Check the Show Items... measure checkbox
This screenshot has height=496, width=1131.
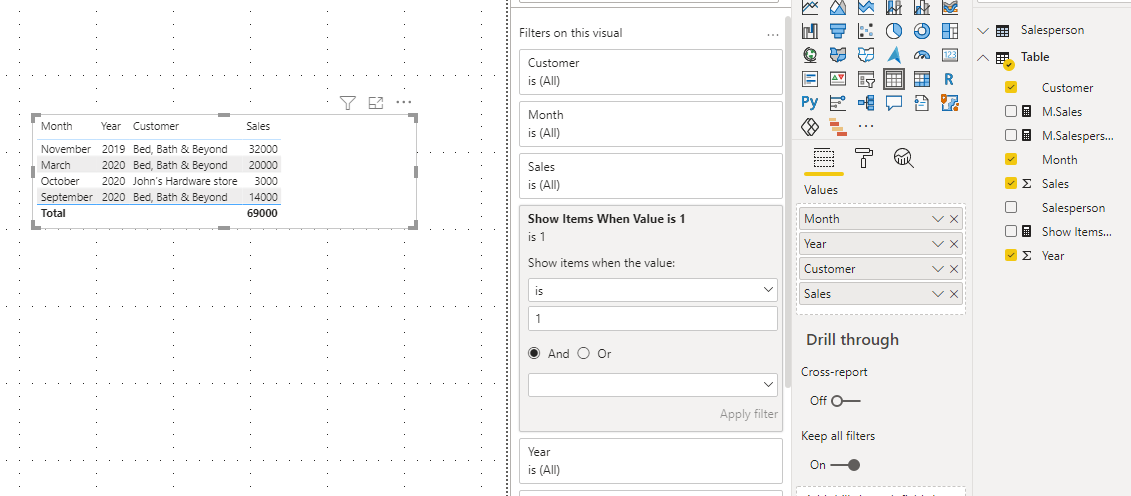1011,231
